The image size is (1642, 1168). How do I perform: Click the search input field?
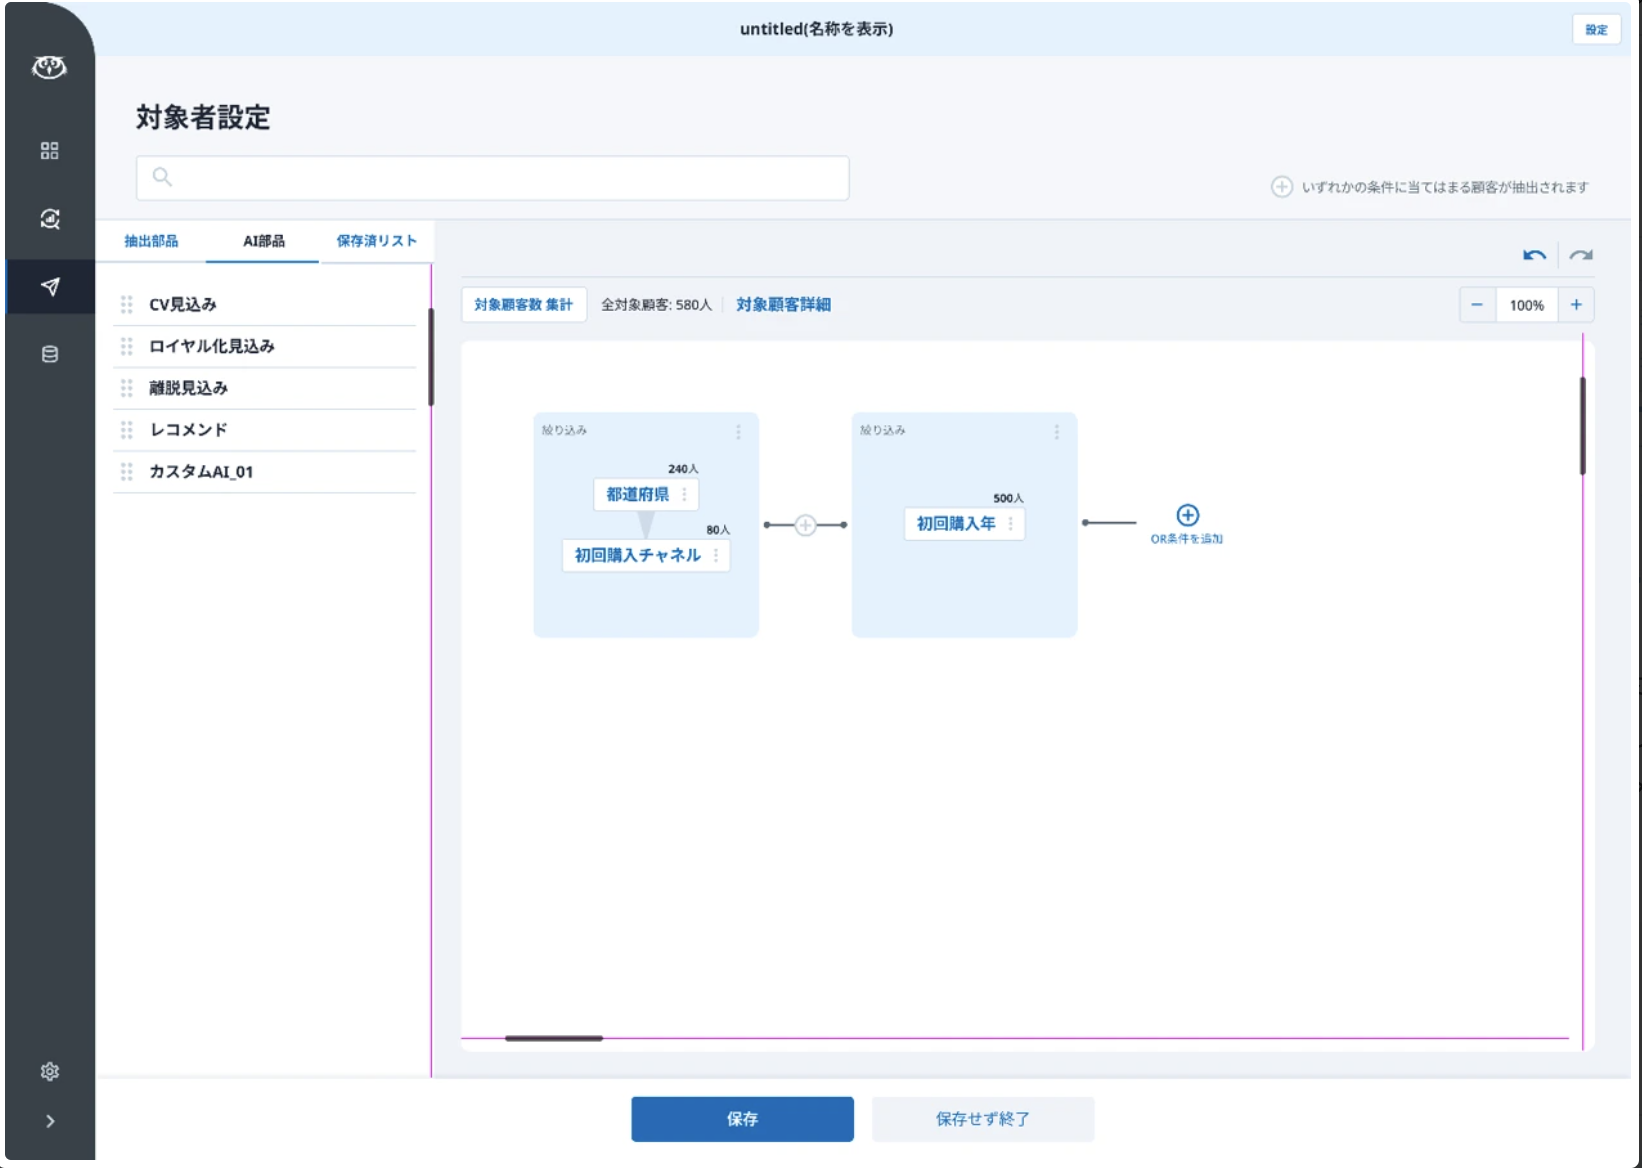pyautogui.click(x=492, y=178)
